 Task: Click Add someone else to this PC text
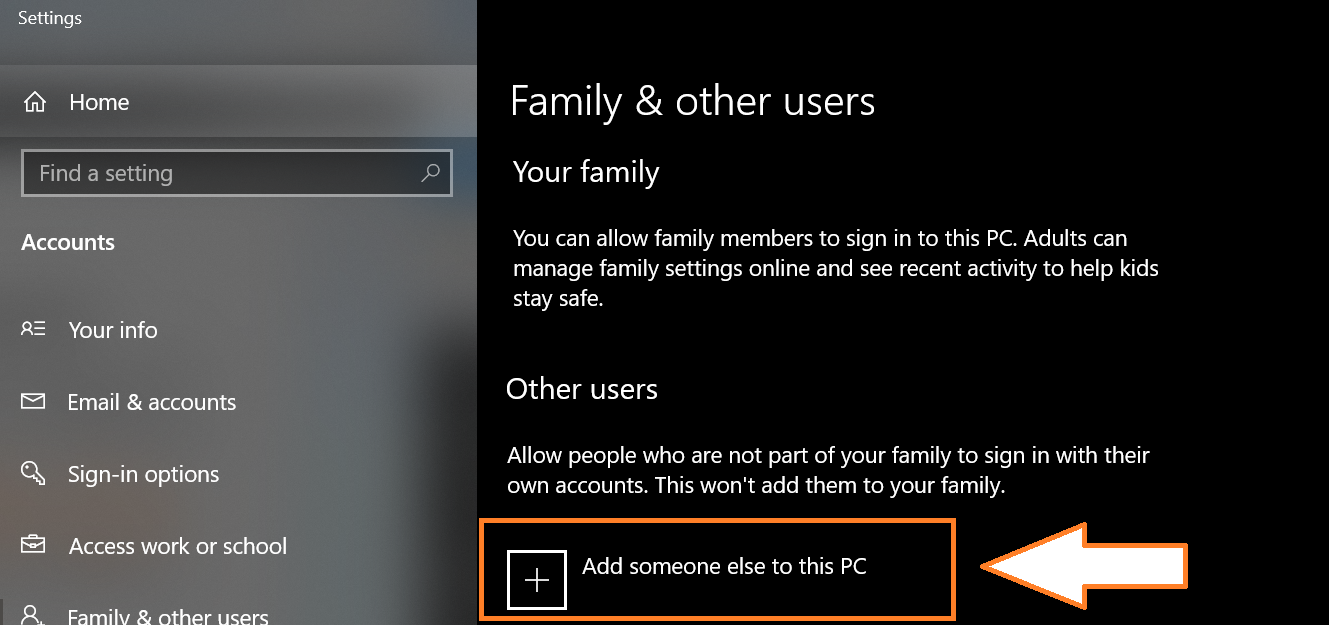(x=724, y=566)
